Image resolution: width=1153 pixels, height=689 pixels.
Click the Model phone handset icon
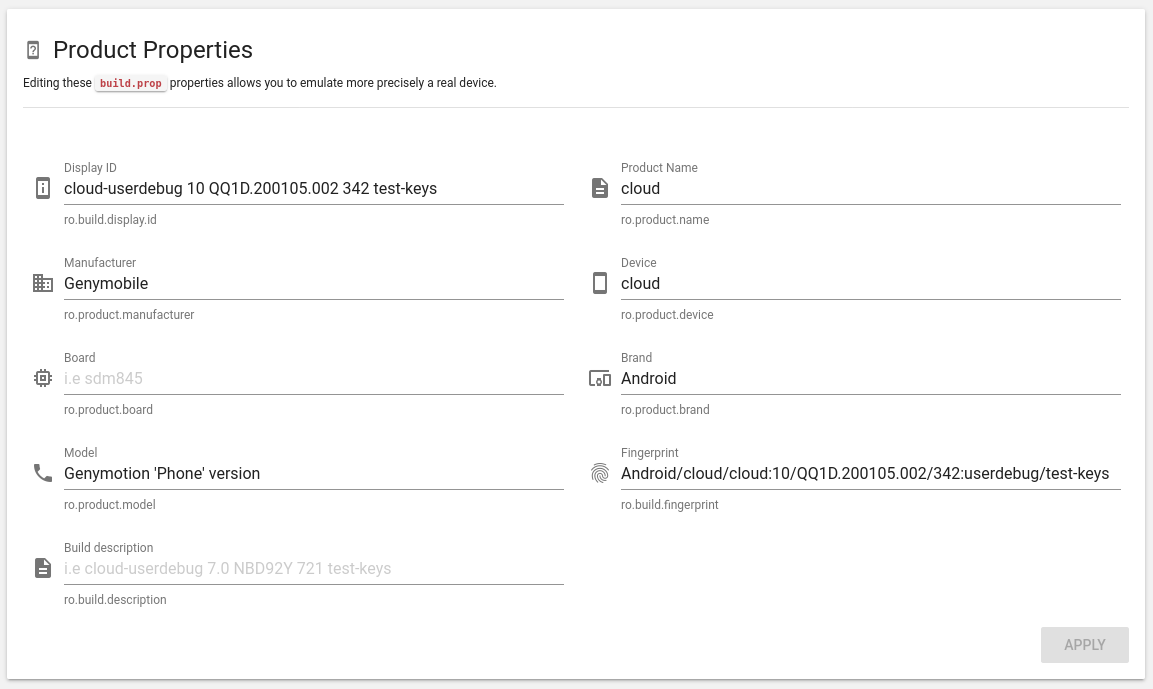coord(43,473)
